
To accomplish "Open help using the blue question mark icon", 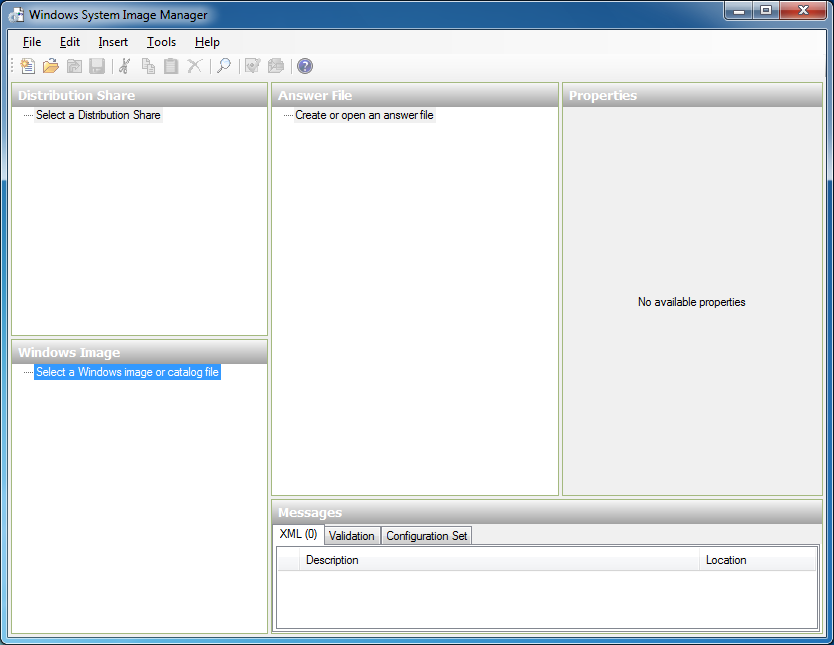I will 305,66.
